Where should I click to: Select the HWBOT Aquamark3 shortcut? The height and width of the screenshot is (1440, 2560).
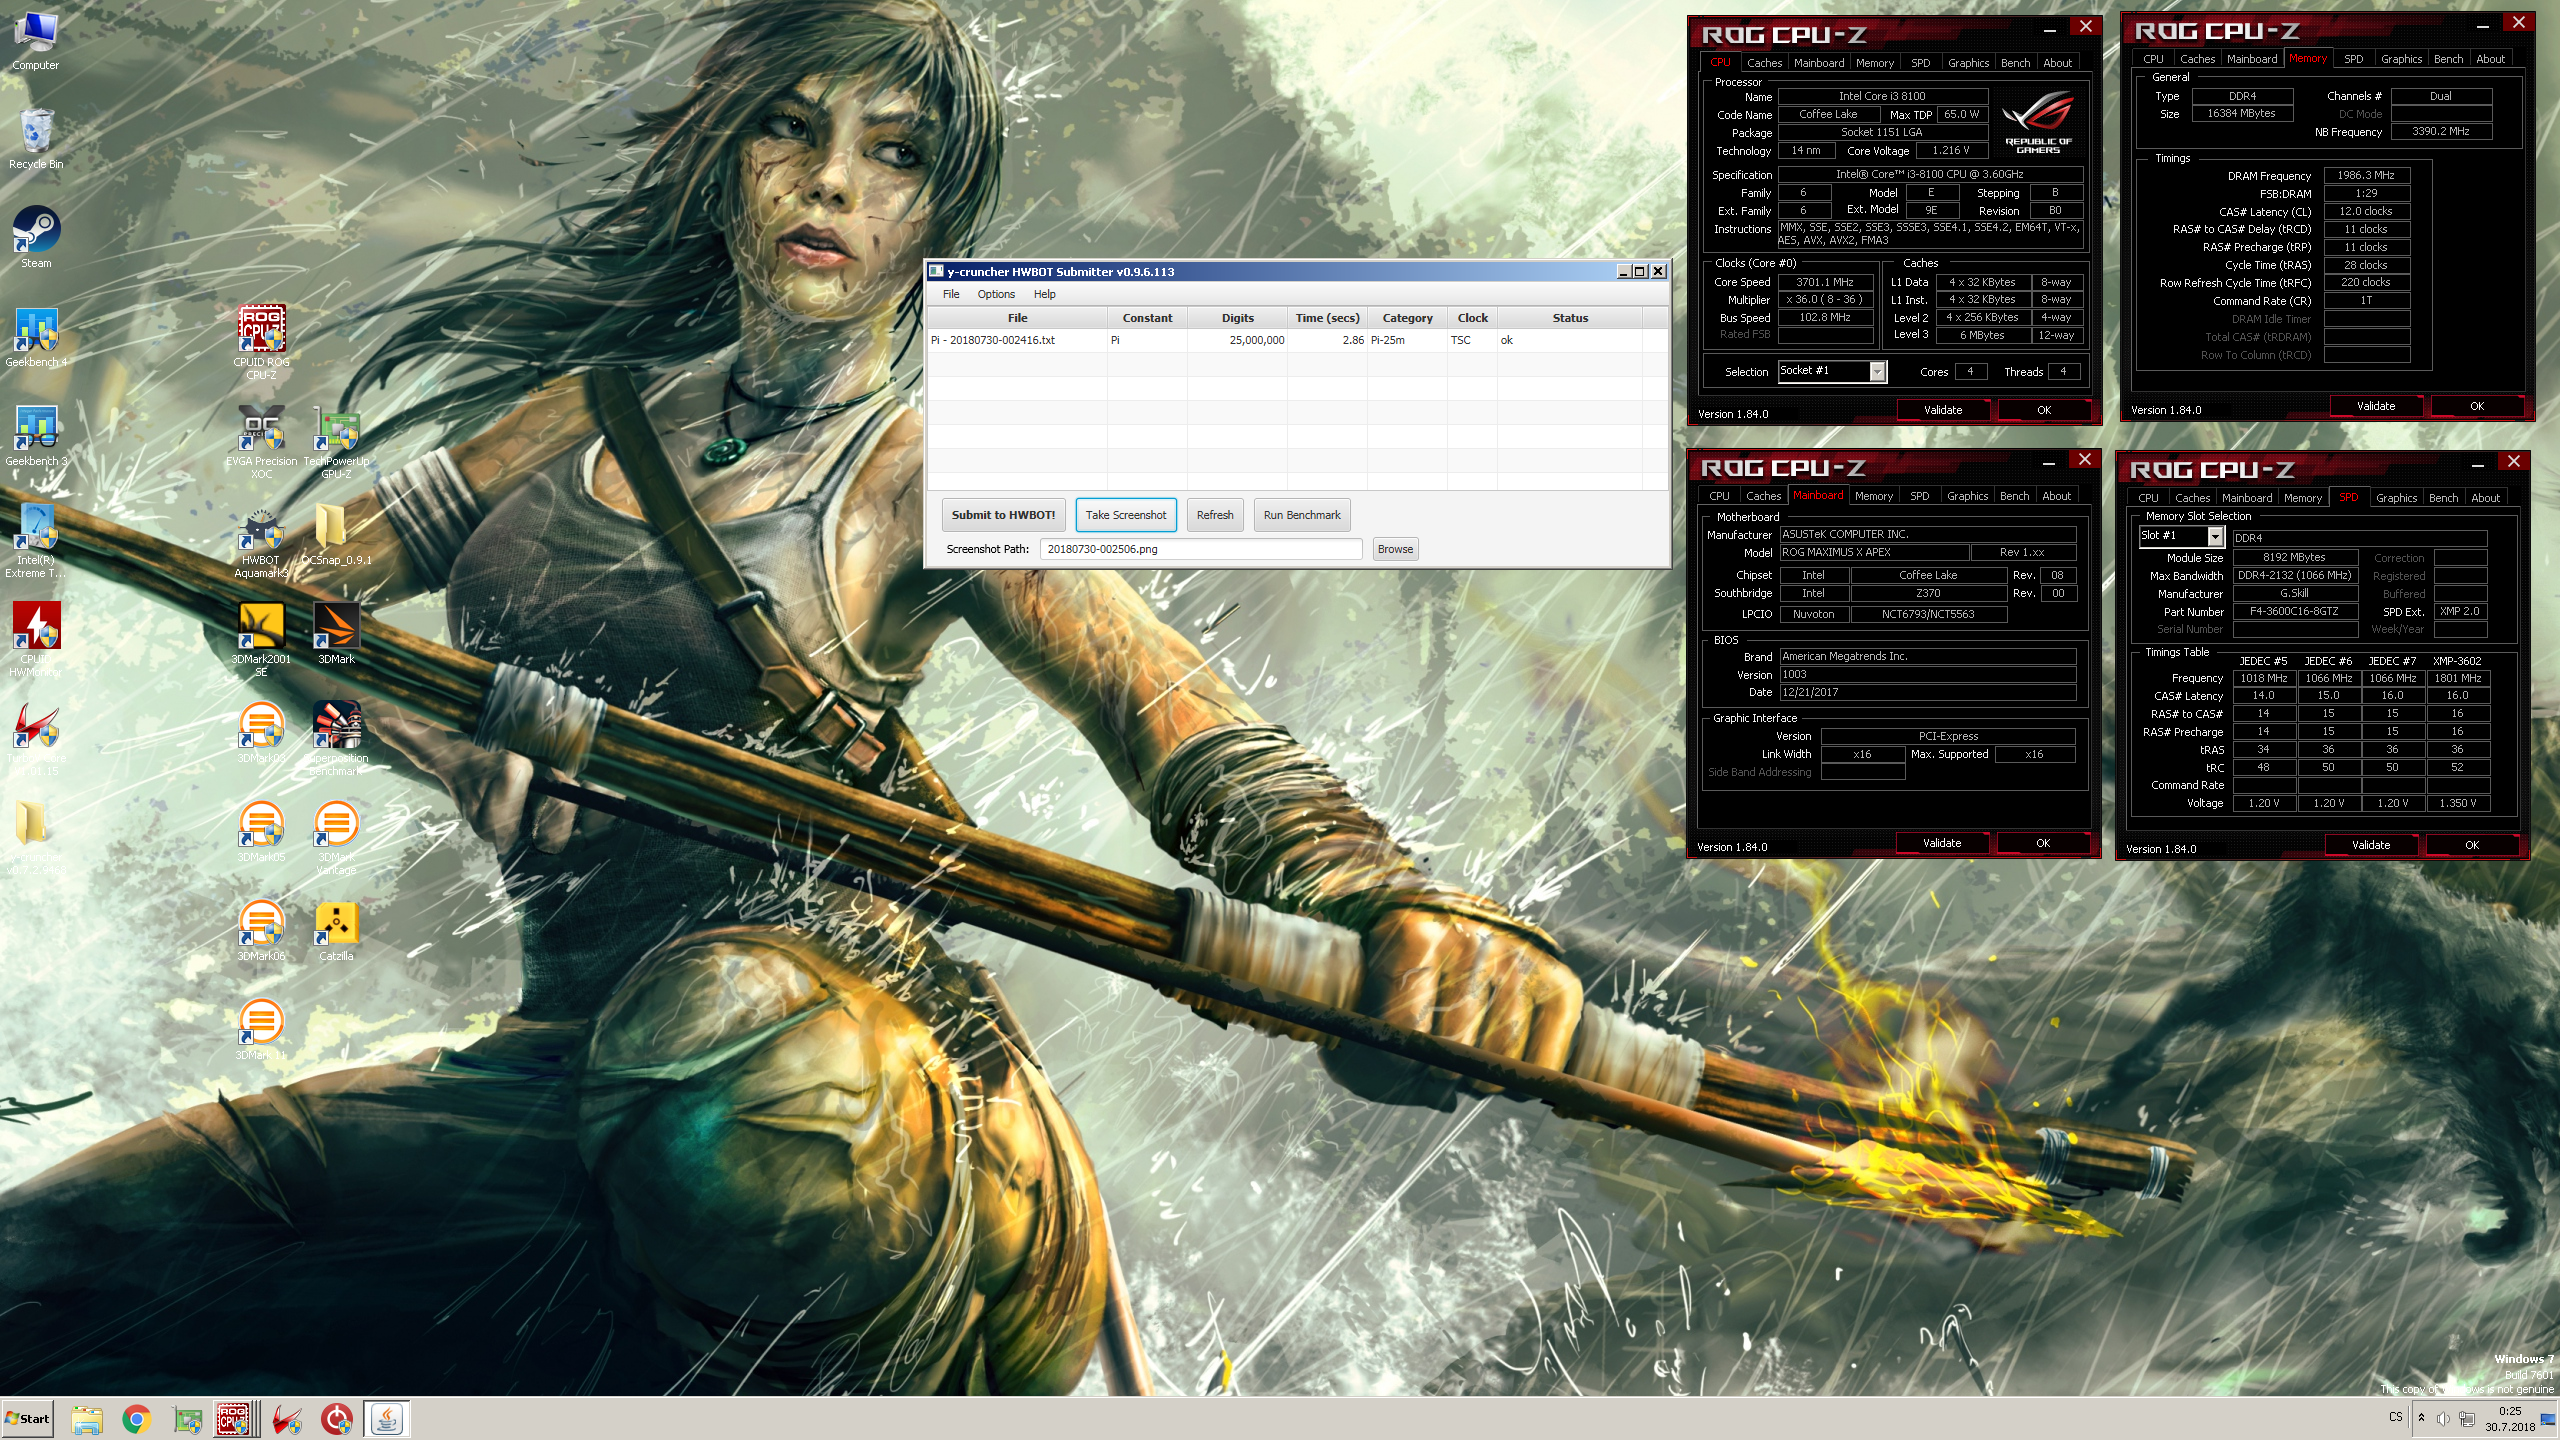[261, 541]
